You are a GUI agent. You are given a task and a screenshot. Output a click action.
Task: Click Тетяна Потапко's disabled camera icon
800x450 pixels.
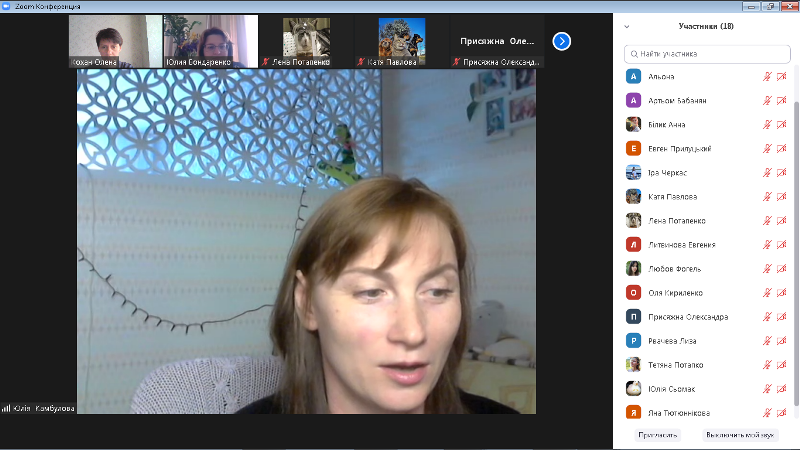782,364
